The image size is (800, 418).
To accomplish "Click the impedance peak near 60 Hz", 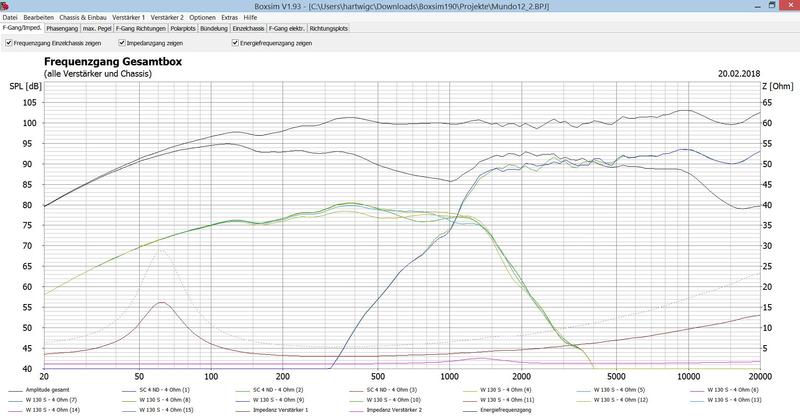I will (161, 302).
